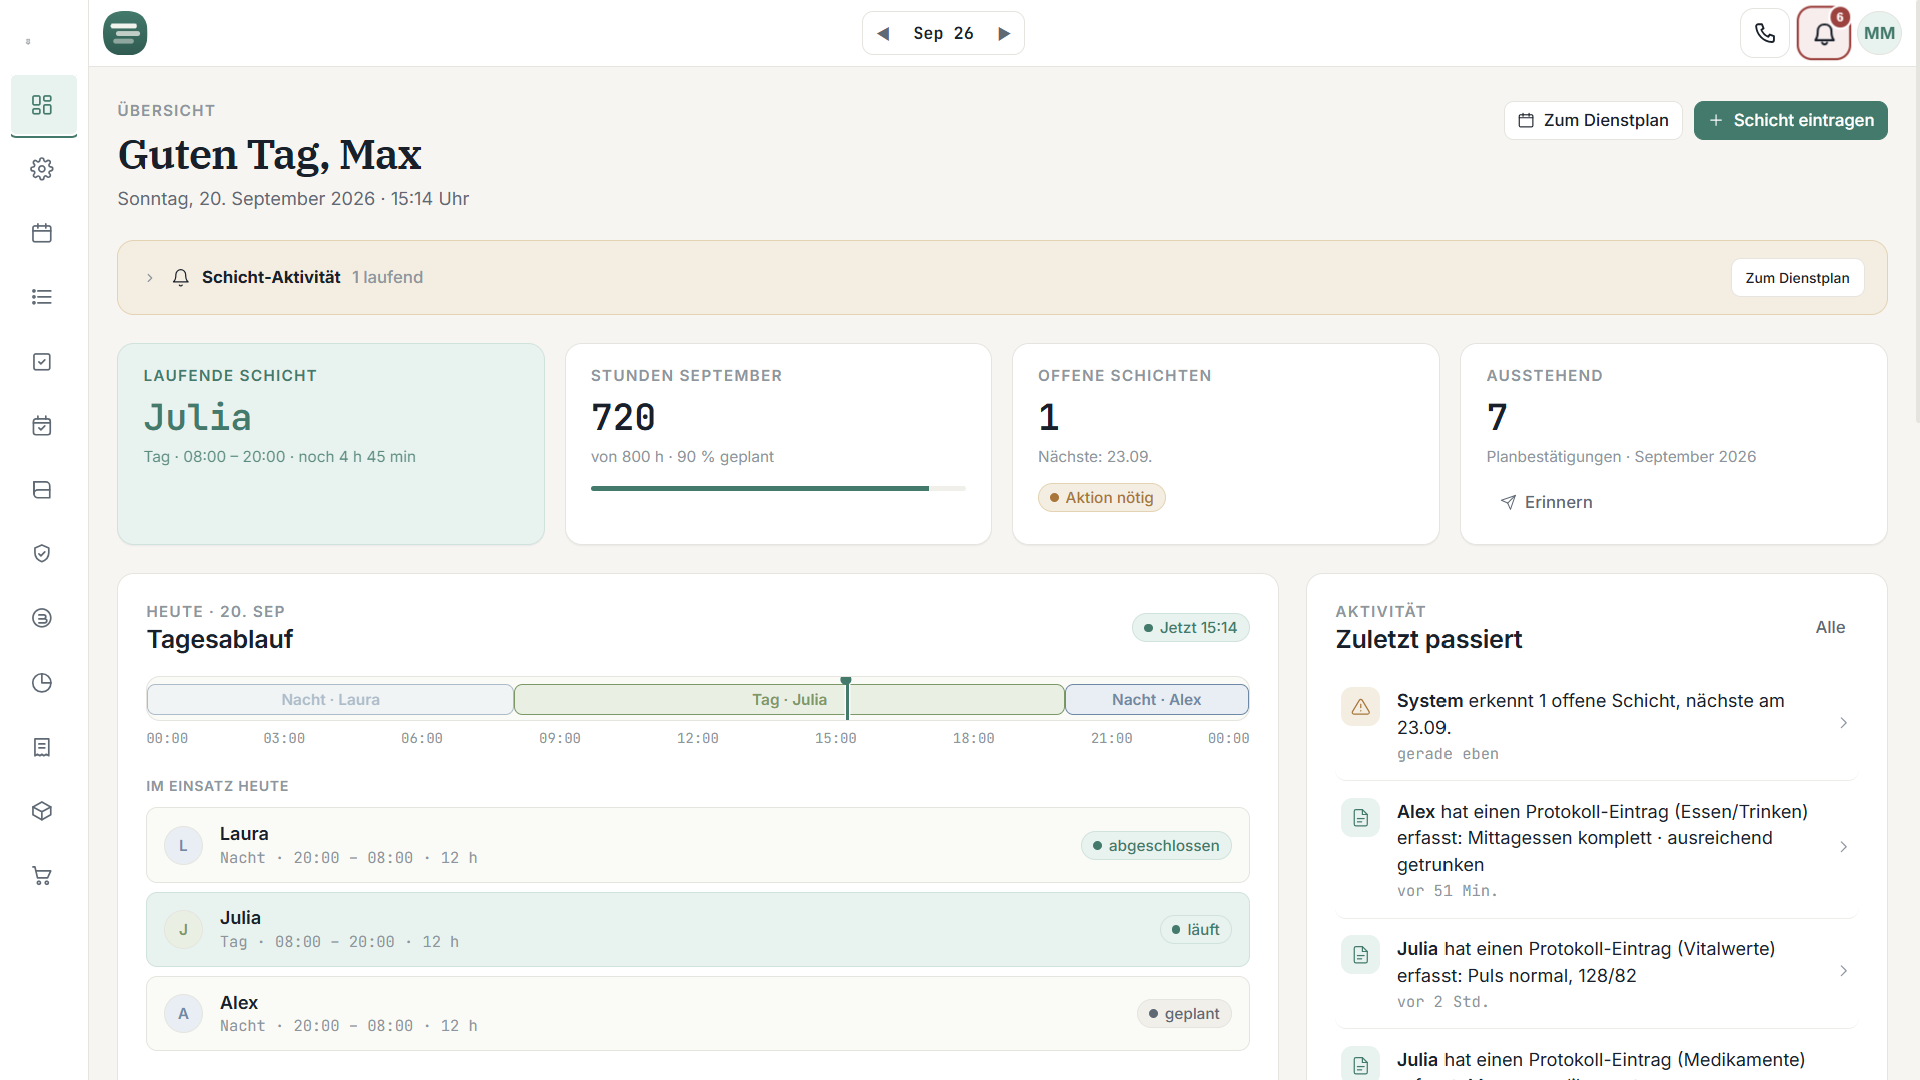Open the dashboard overview sidebar icon
1920x1080 pixels.
coord(42,105)
